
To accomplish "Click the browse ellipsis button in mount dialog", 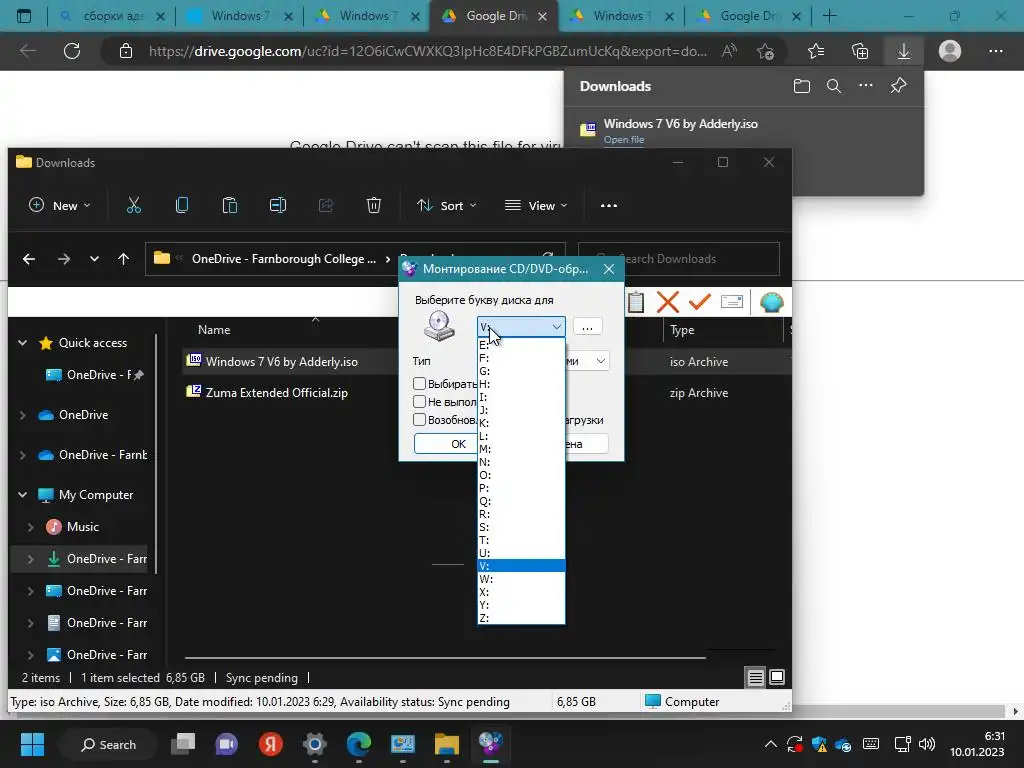I will 587,327.
